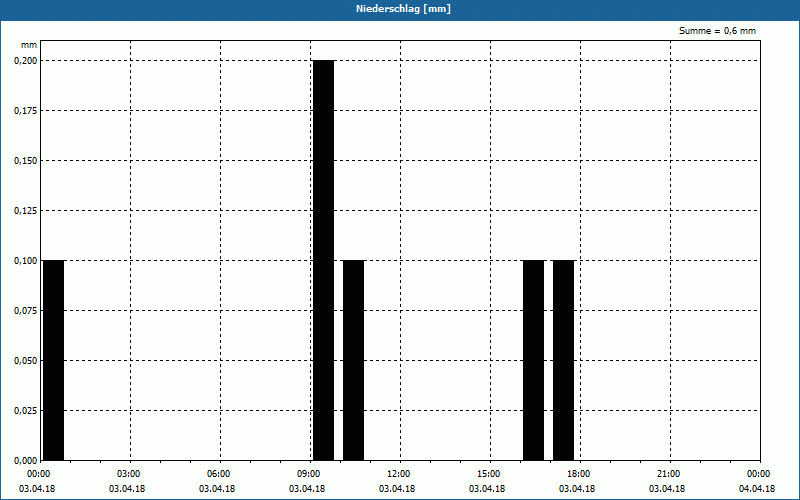
Task: Select the 0,125 y-axis label
Action: pos(26,210)
